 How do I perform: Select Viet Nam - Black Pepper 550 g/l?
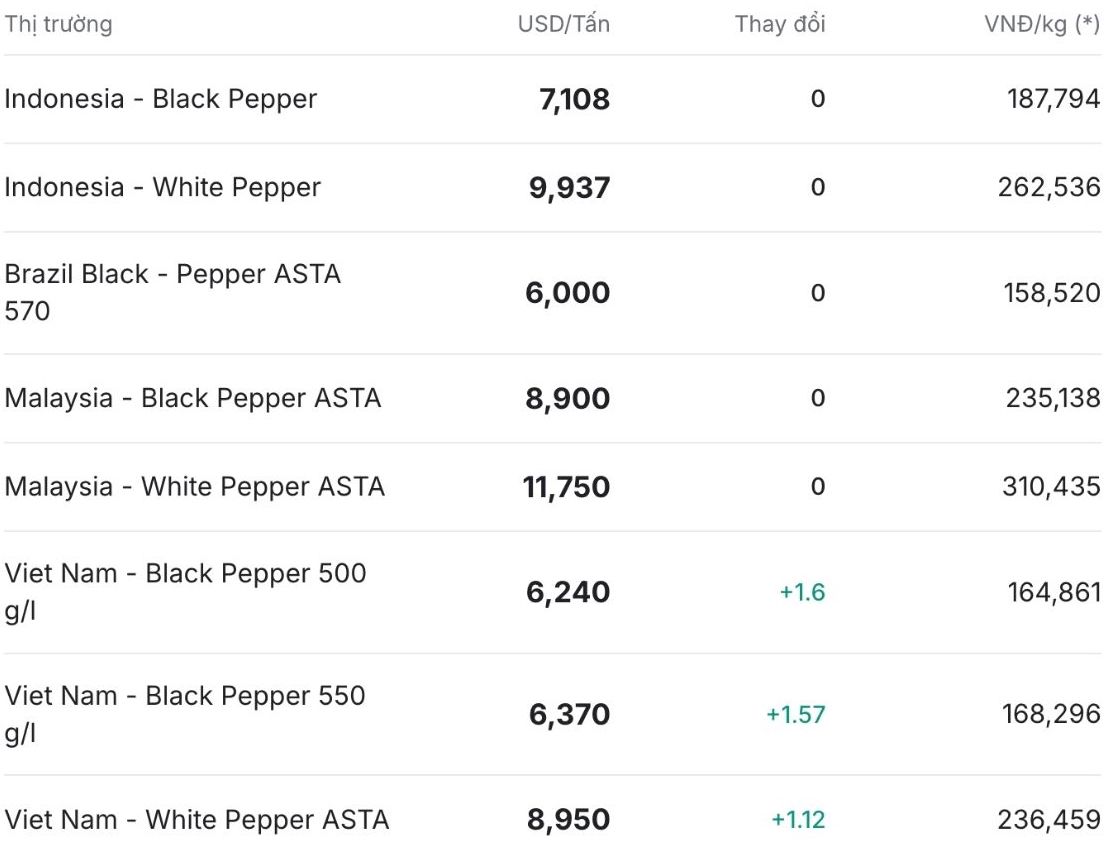click(x=553, y=714)
